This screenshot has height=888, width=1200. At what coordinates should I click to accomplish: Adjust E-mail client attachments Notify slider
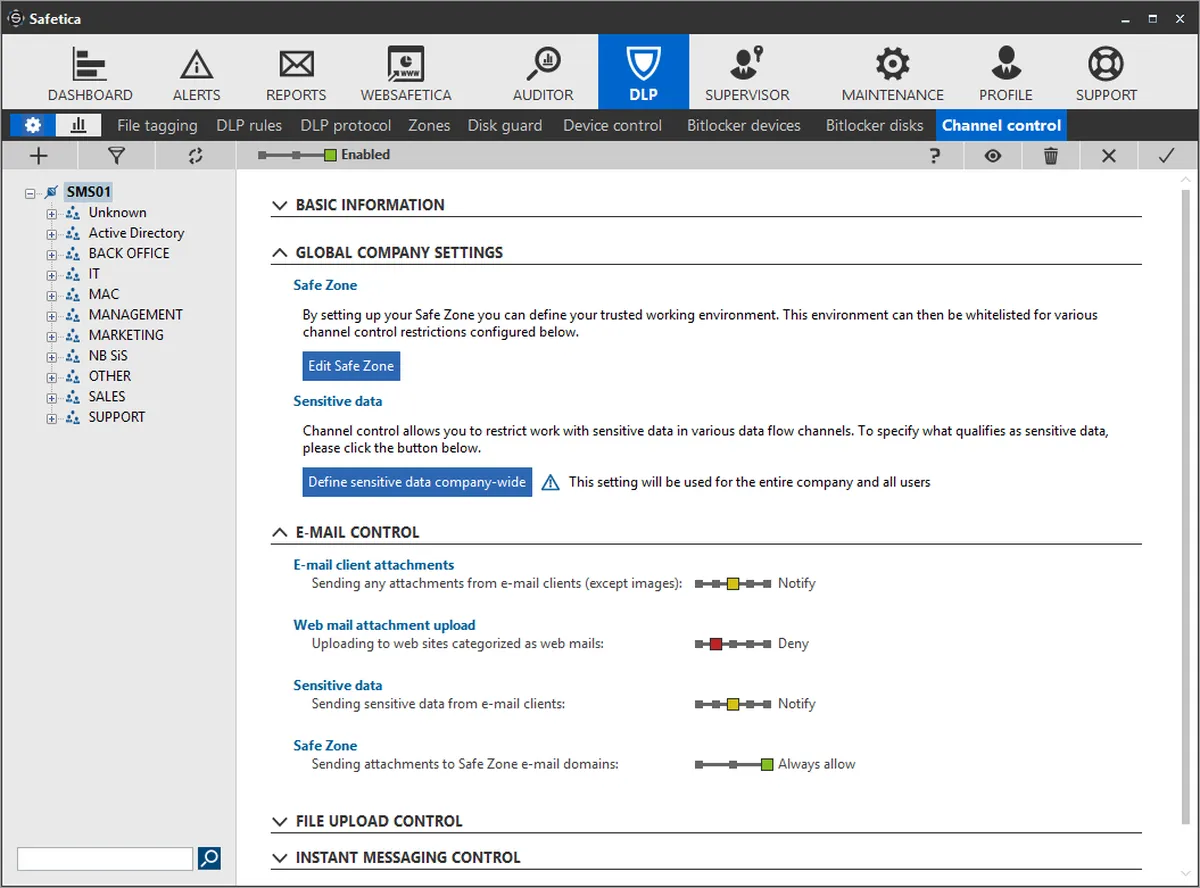(x=733, y=584)
